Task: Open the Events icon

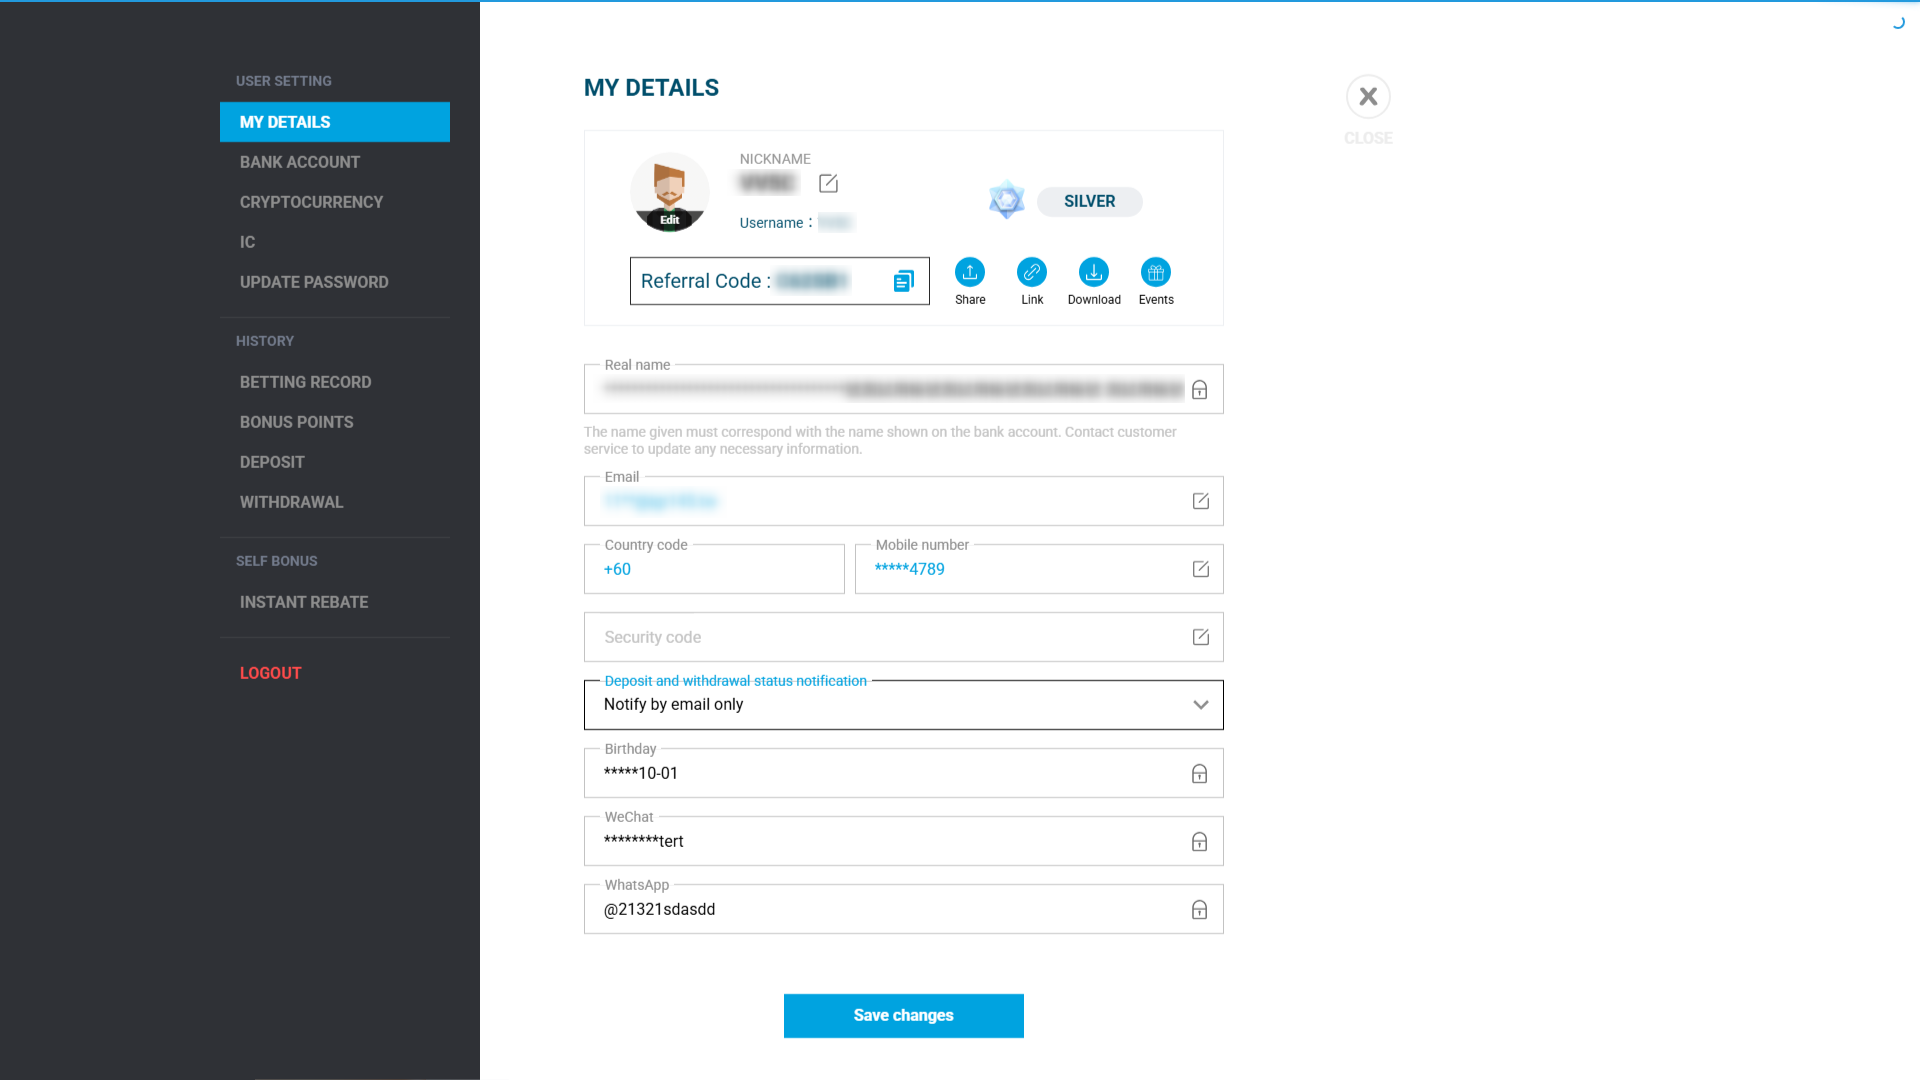Action: tap(1155, 271)
